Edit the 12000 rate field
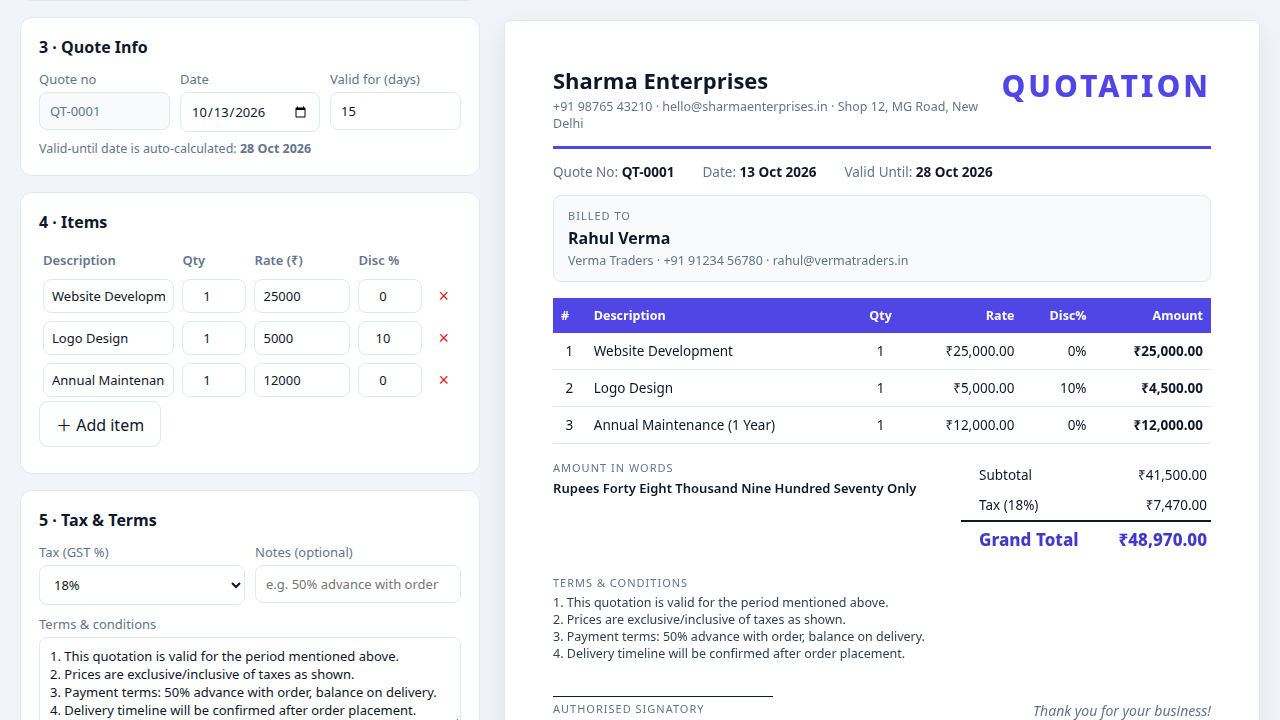1280x720 pixels. click(302, 380)
